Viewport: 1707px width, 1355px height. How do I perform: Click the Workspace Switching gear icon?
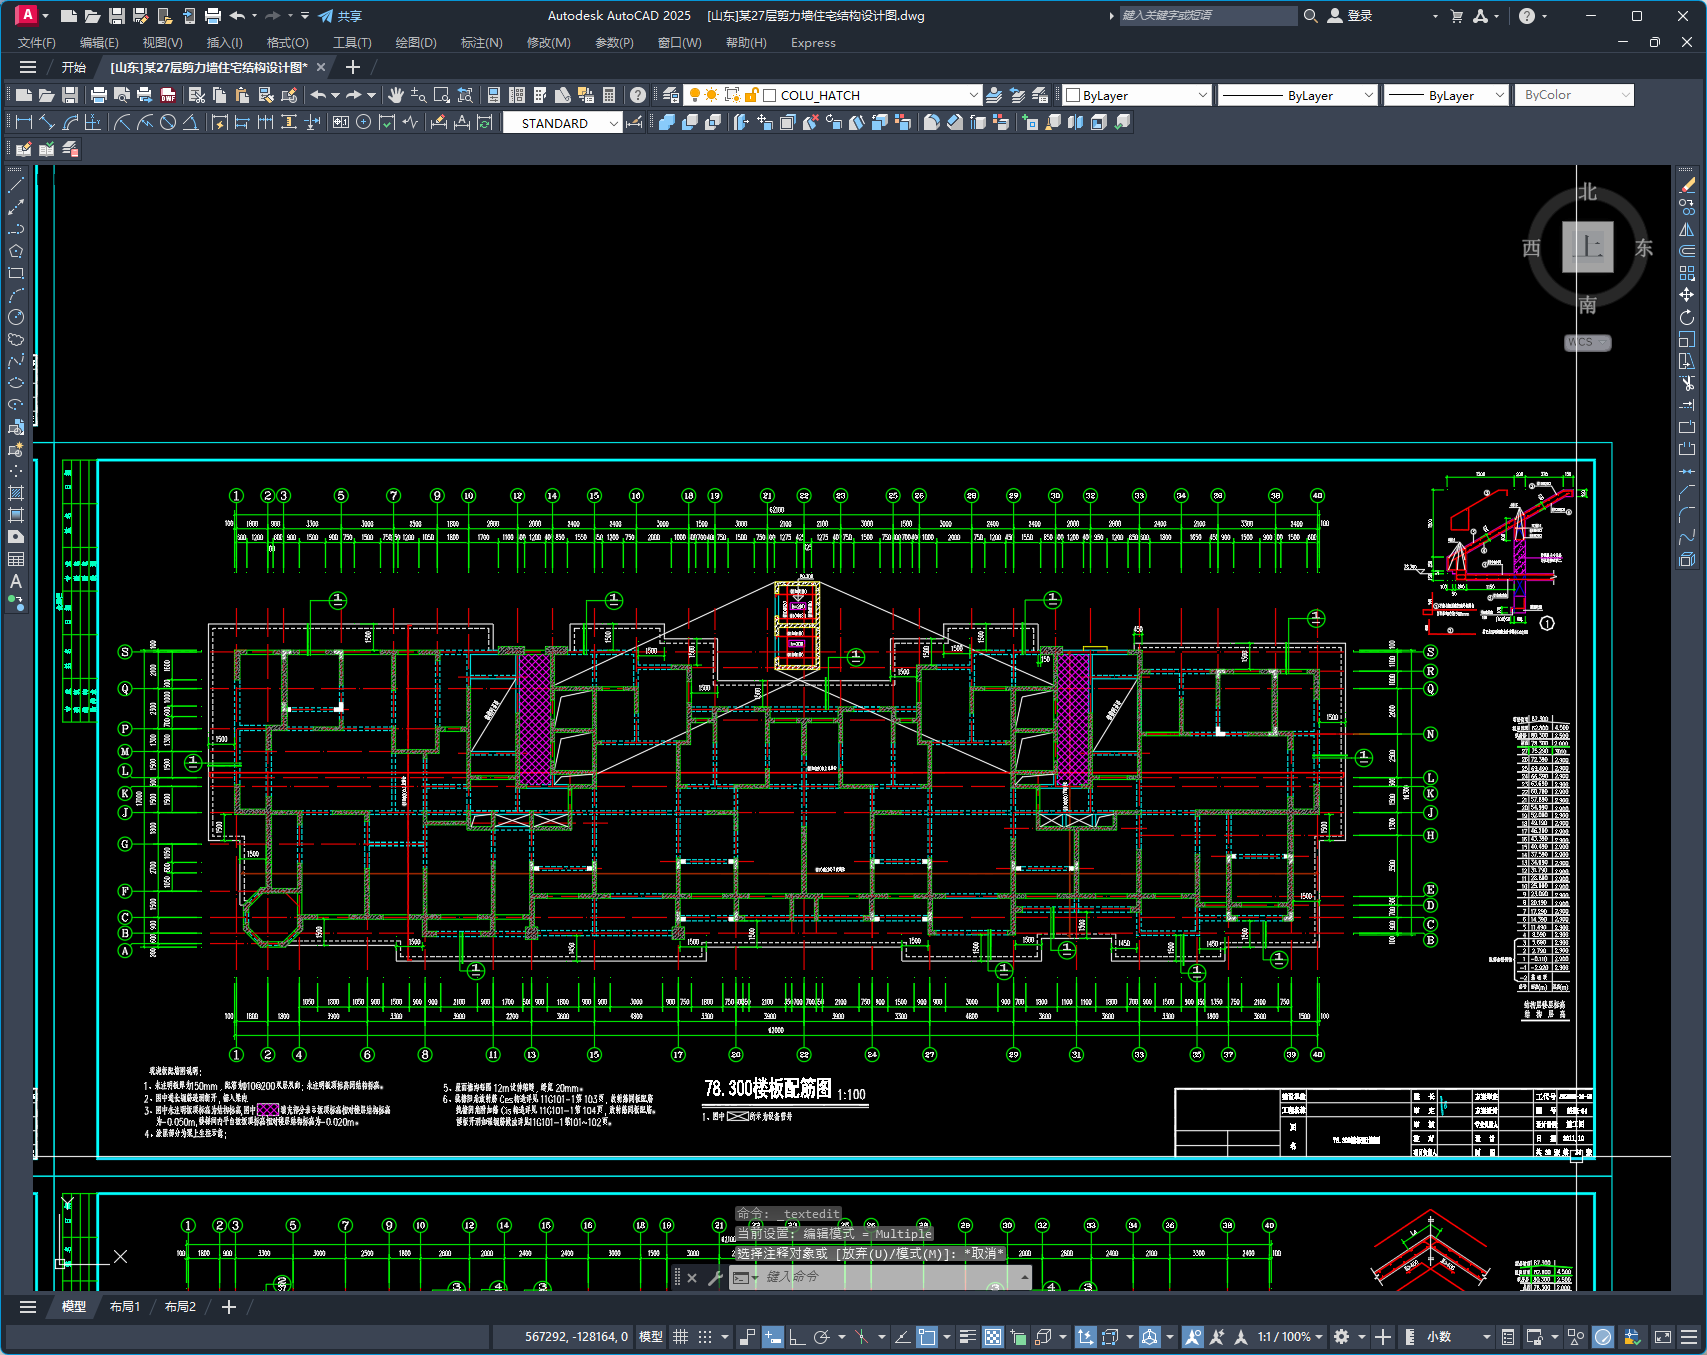pos(1341,1337)
